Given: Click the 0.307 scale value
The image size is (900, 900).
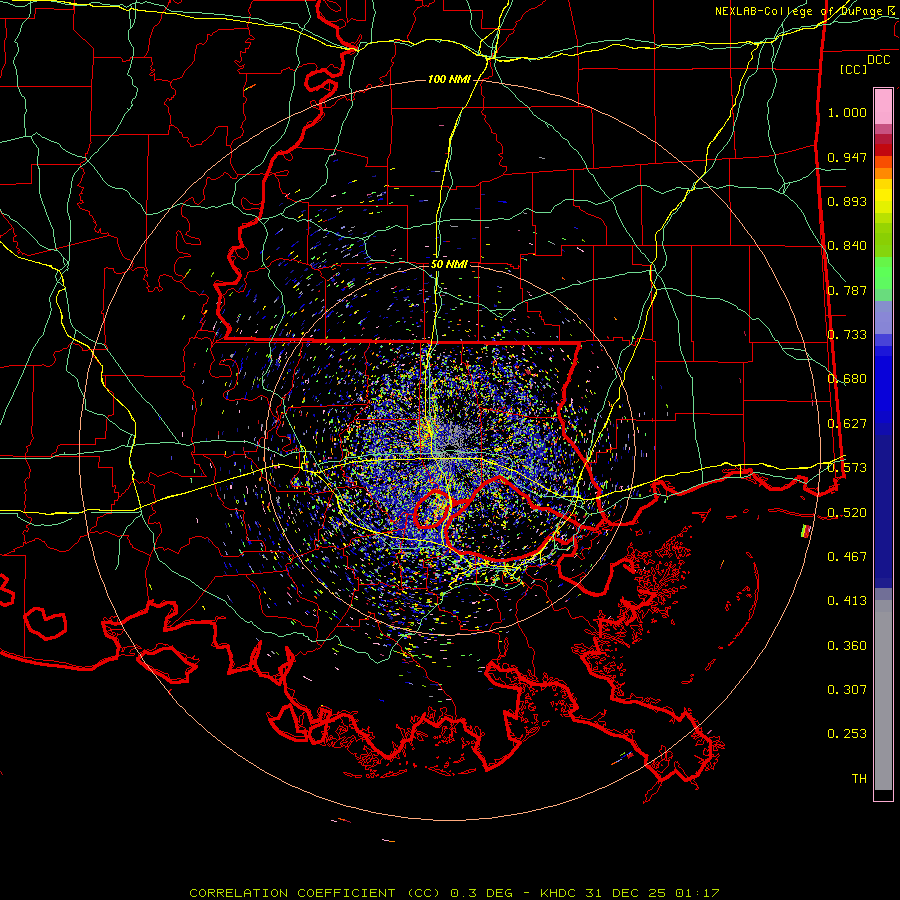Looking at the screenshot, I should (x=847, y=690).
